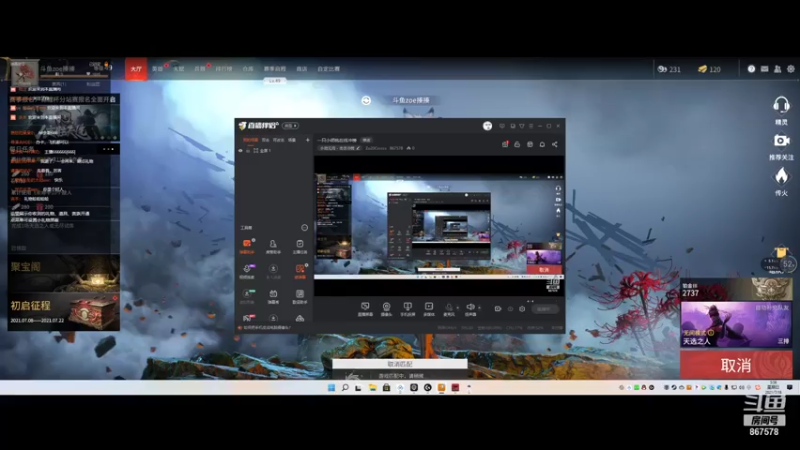Screen dimensions: 800x450
Task: Switch to the 排行榜 tab in the game menu
Action: coord(224,69)
